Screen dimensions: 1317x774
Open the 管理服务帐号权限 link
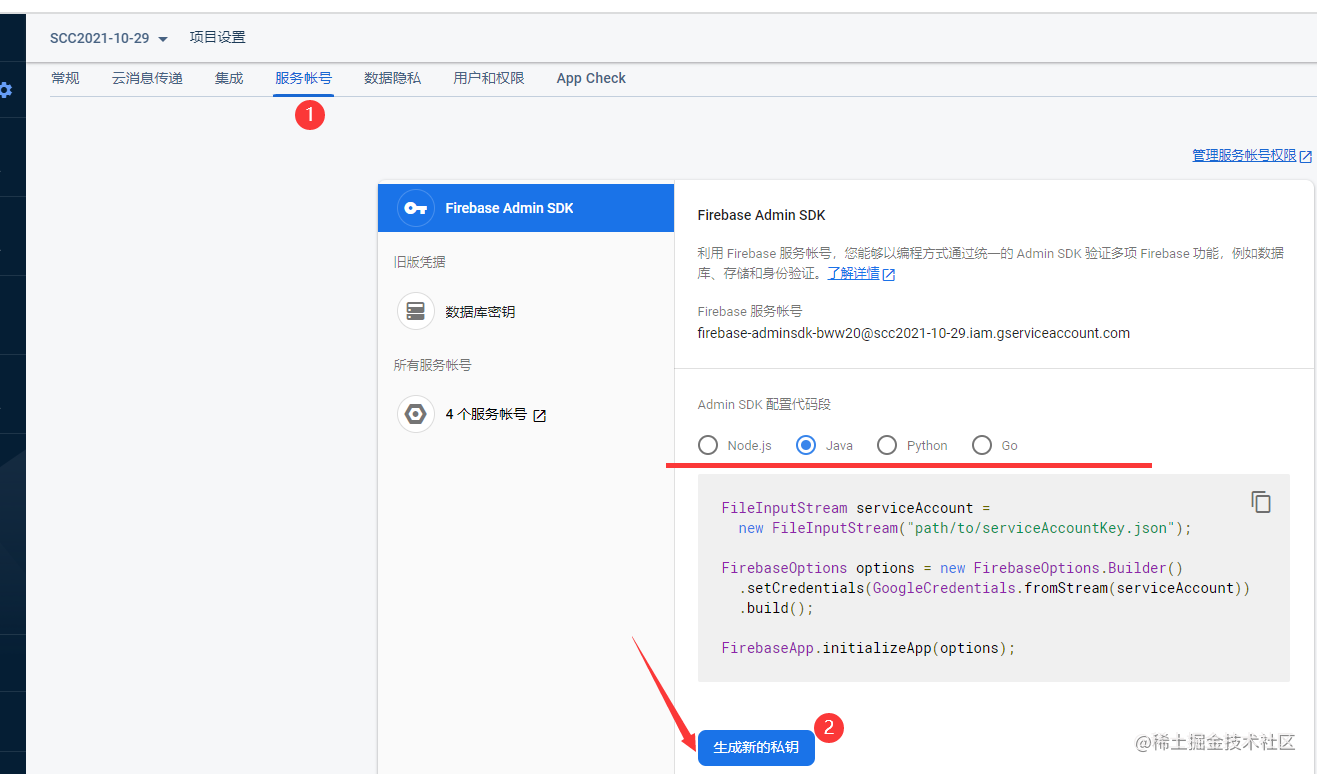(1245, 155)
